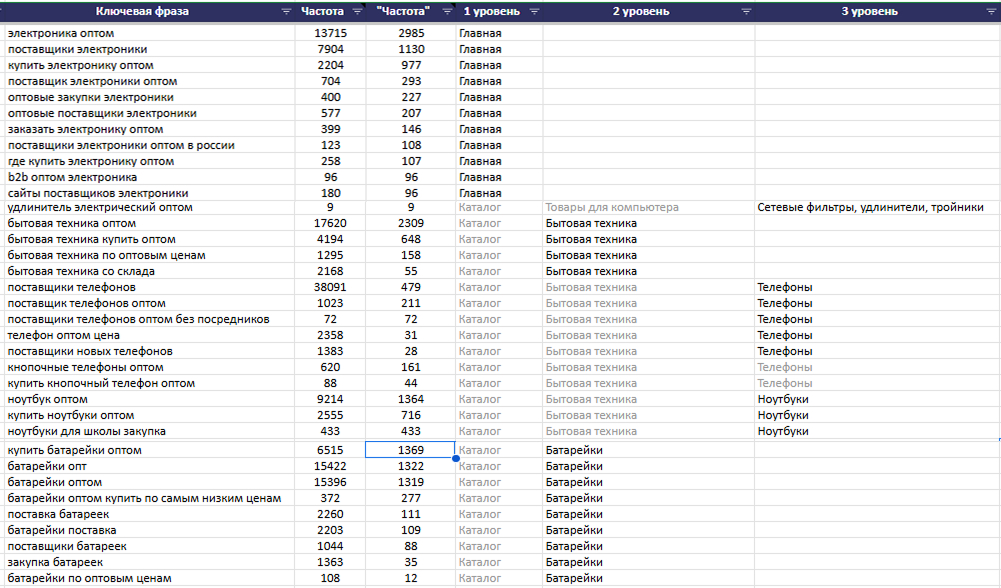Viewport: 1001px width, 588px height.
Task: Expand the 3 уровень column filter
Action: coord(989,12)
